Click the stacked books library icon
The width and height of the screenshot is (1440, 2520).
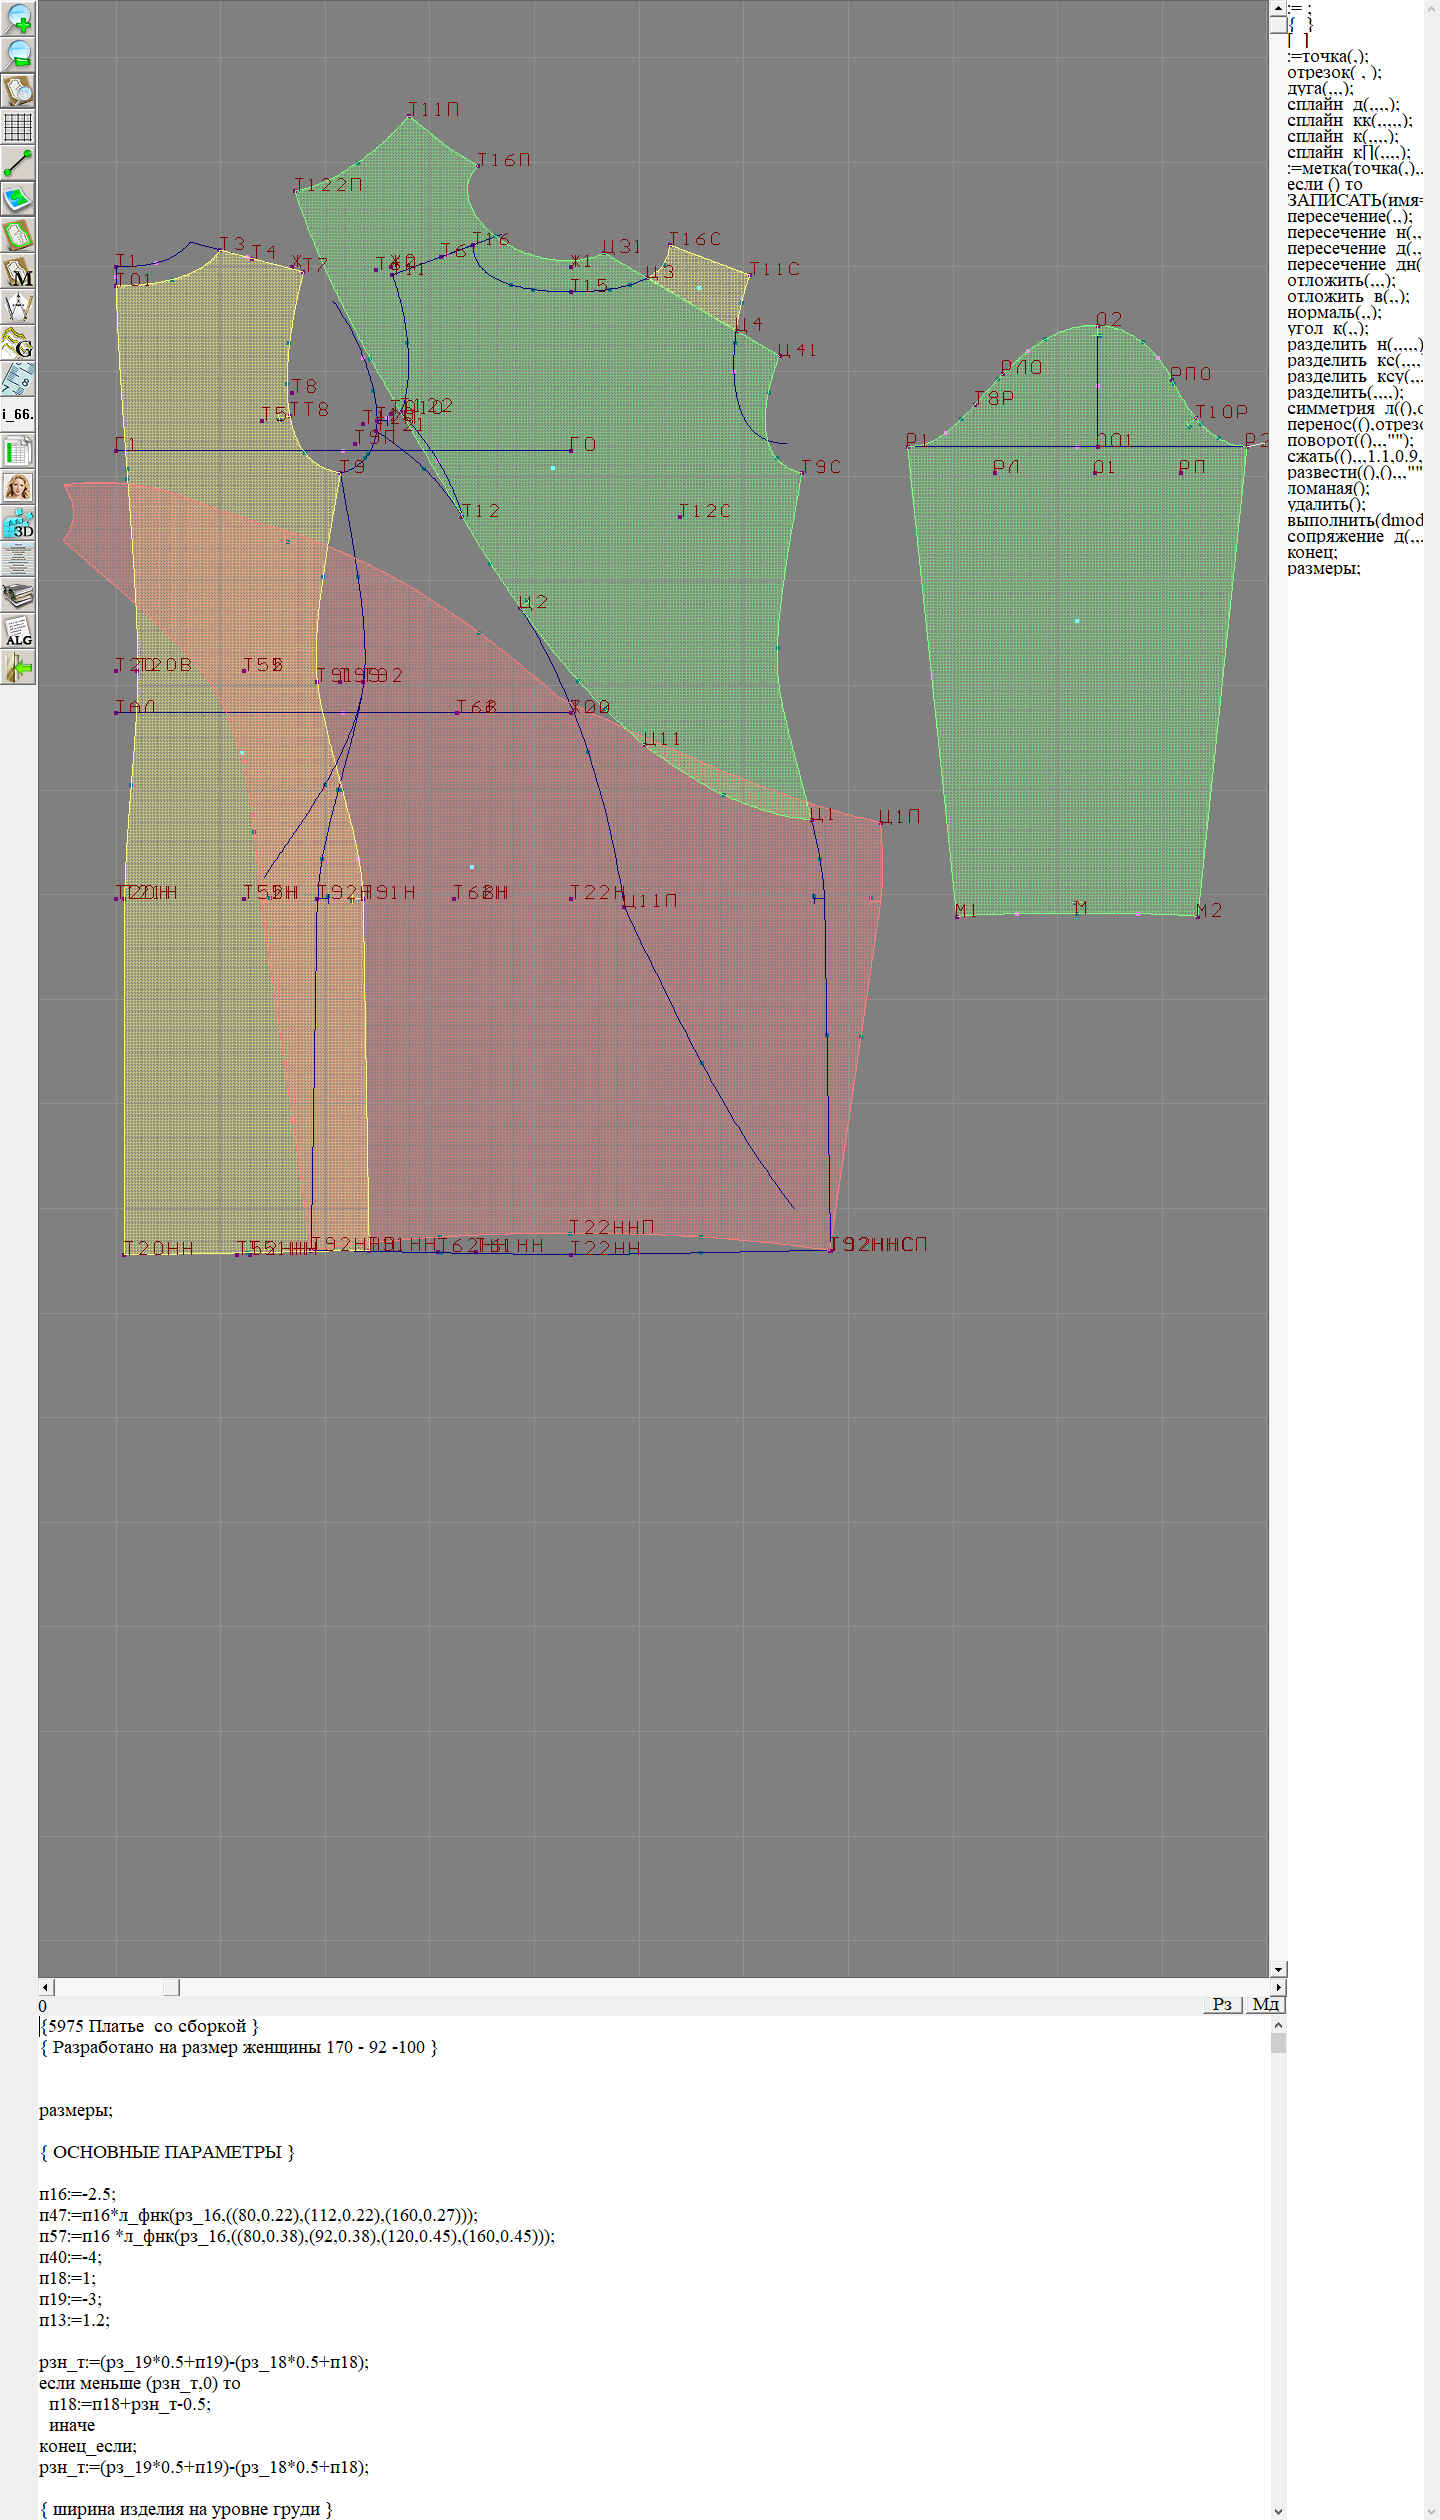pyautogui.click(x=18, y=596)
